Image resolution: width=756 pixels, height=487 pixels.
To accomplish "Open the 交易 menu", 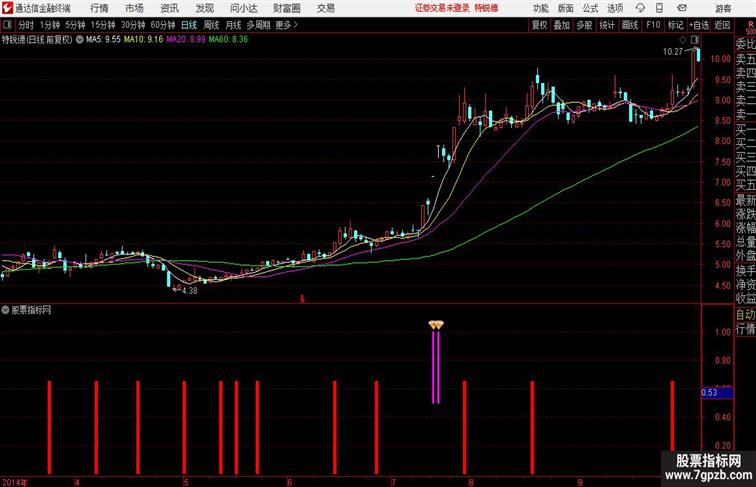I will tap(325, 8).
